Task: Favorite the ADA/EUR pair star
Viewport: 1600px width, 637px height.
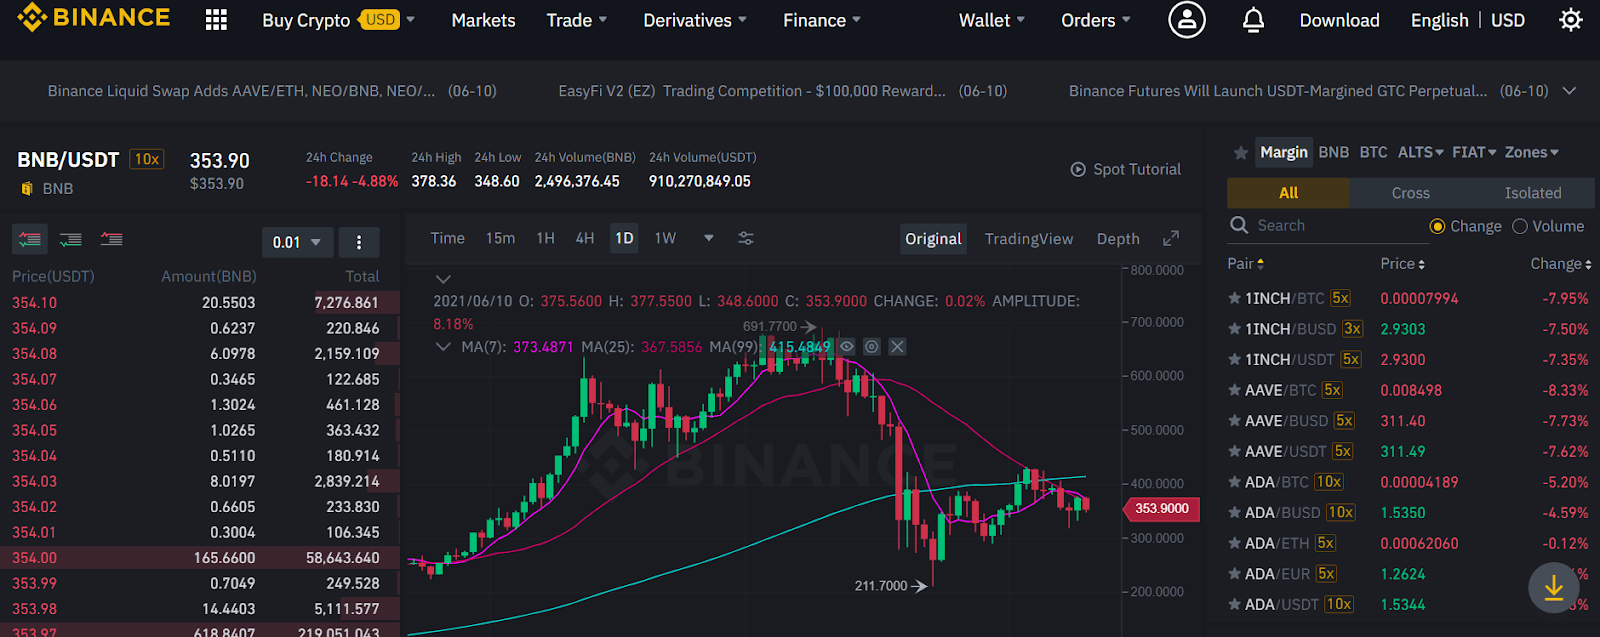Action: tap(1235, 574)
